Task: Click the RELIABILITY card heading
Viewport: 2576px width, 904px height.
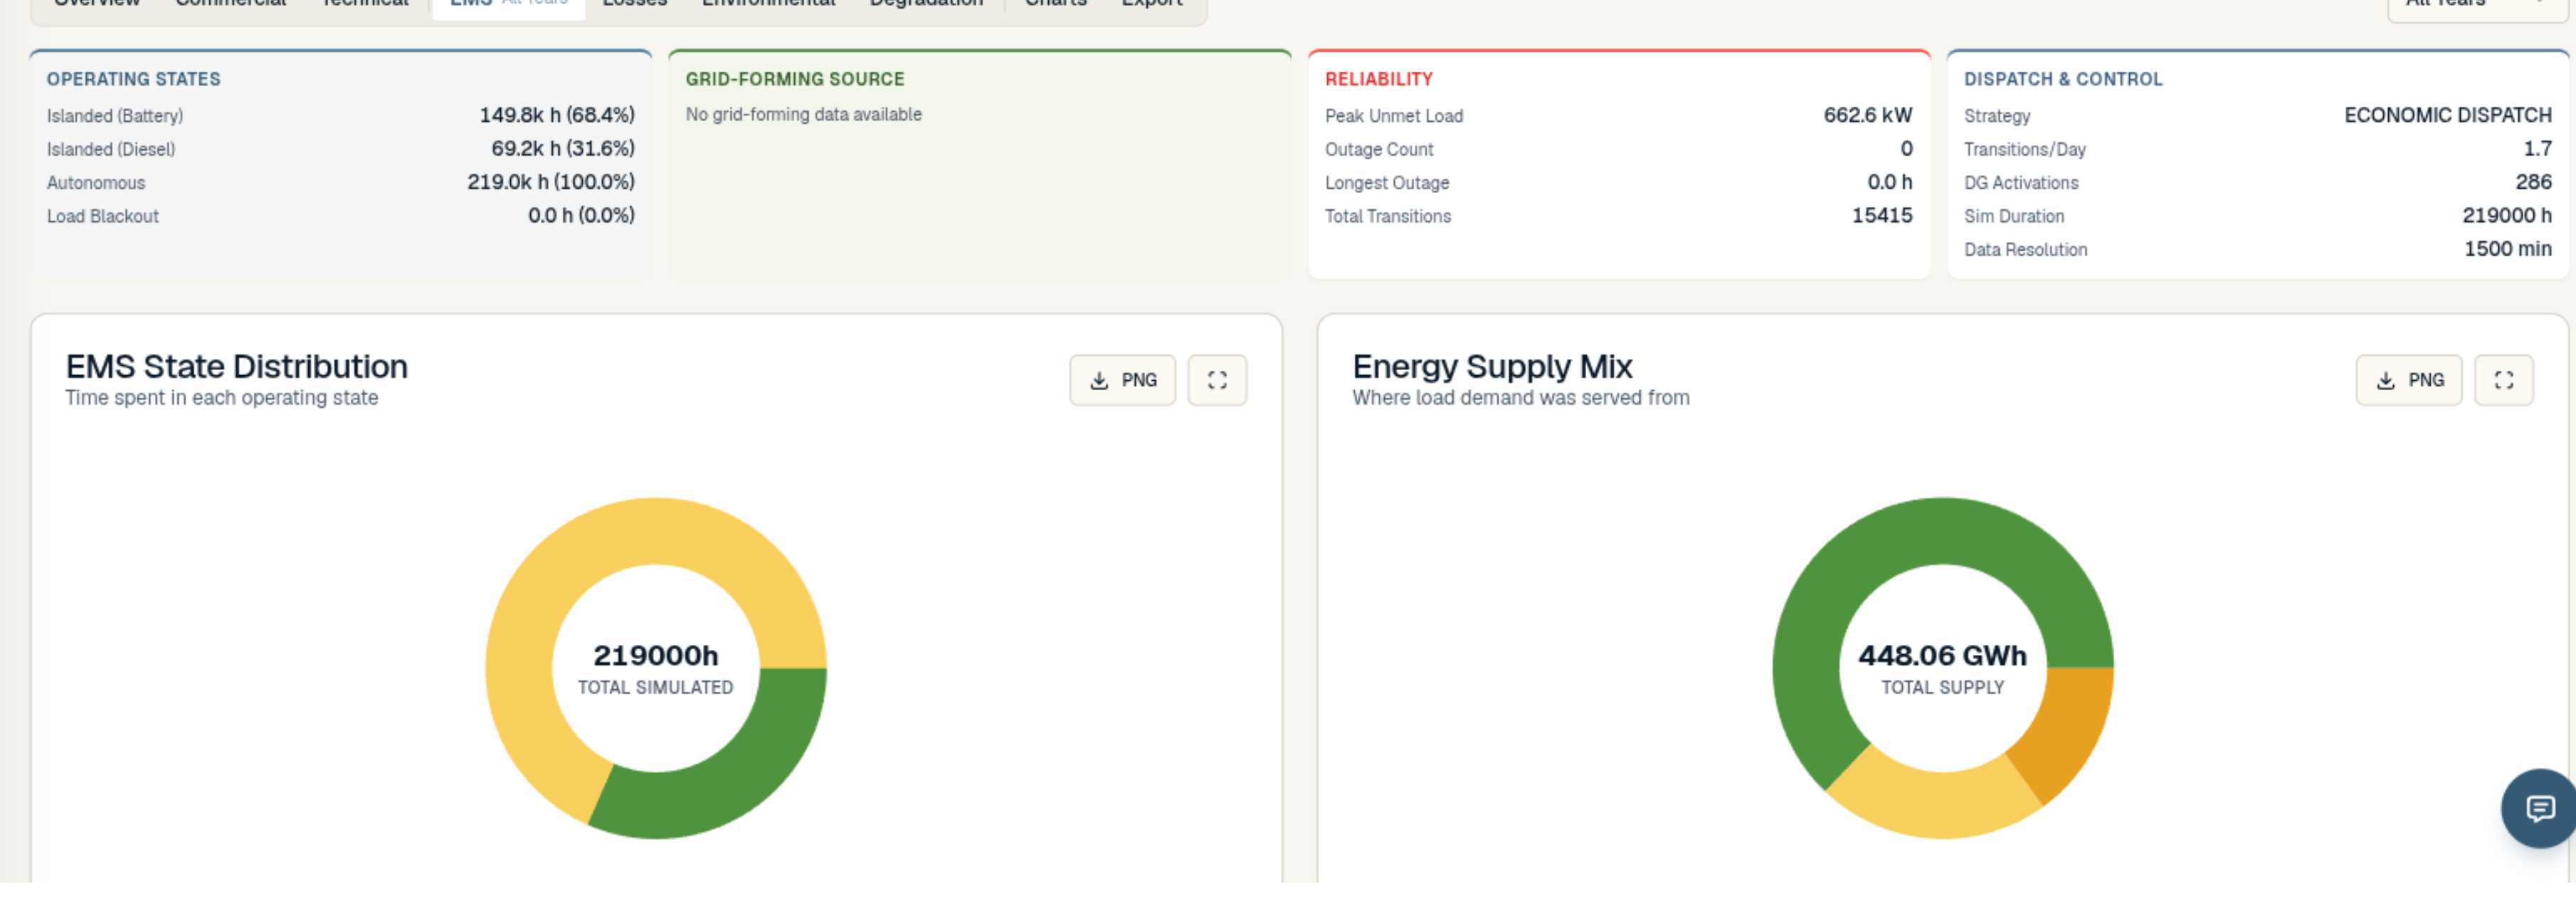Action: [1379, 79]
